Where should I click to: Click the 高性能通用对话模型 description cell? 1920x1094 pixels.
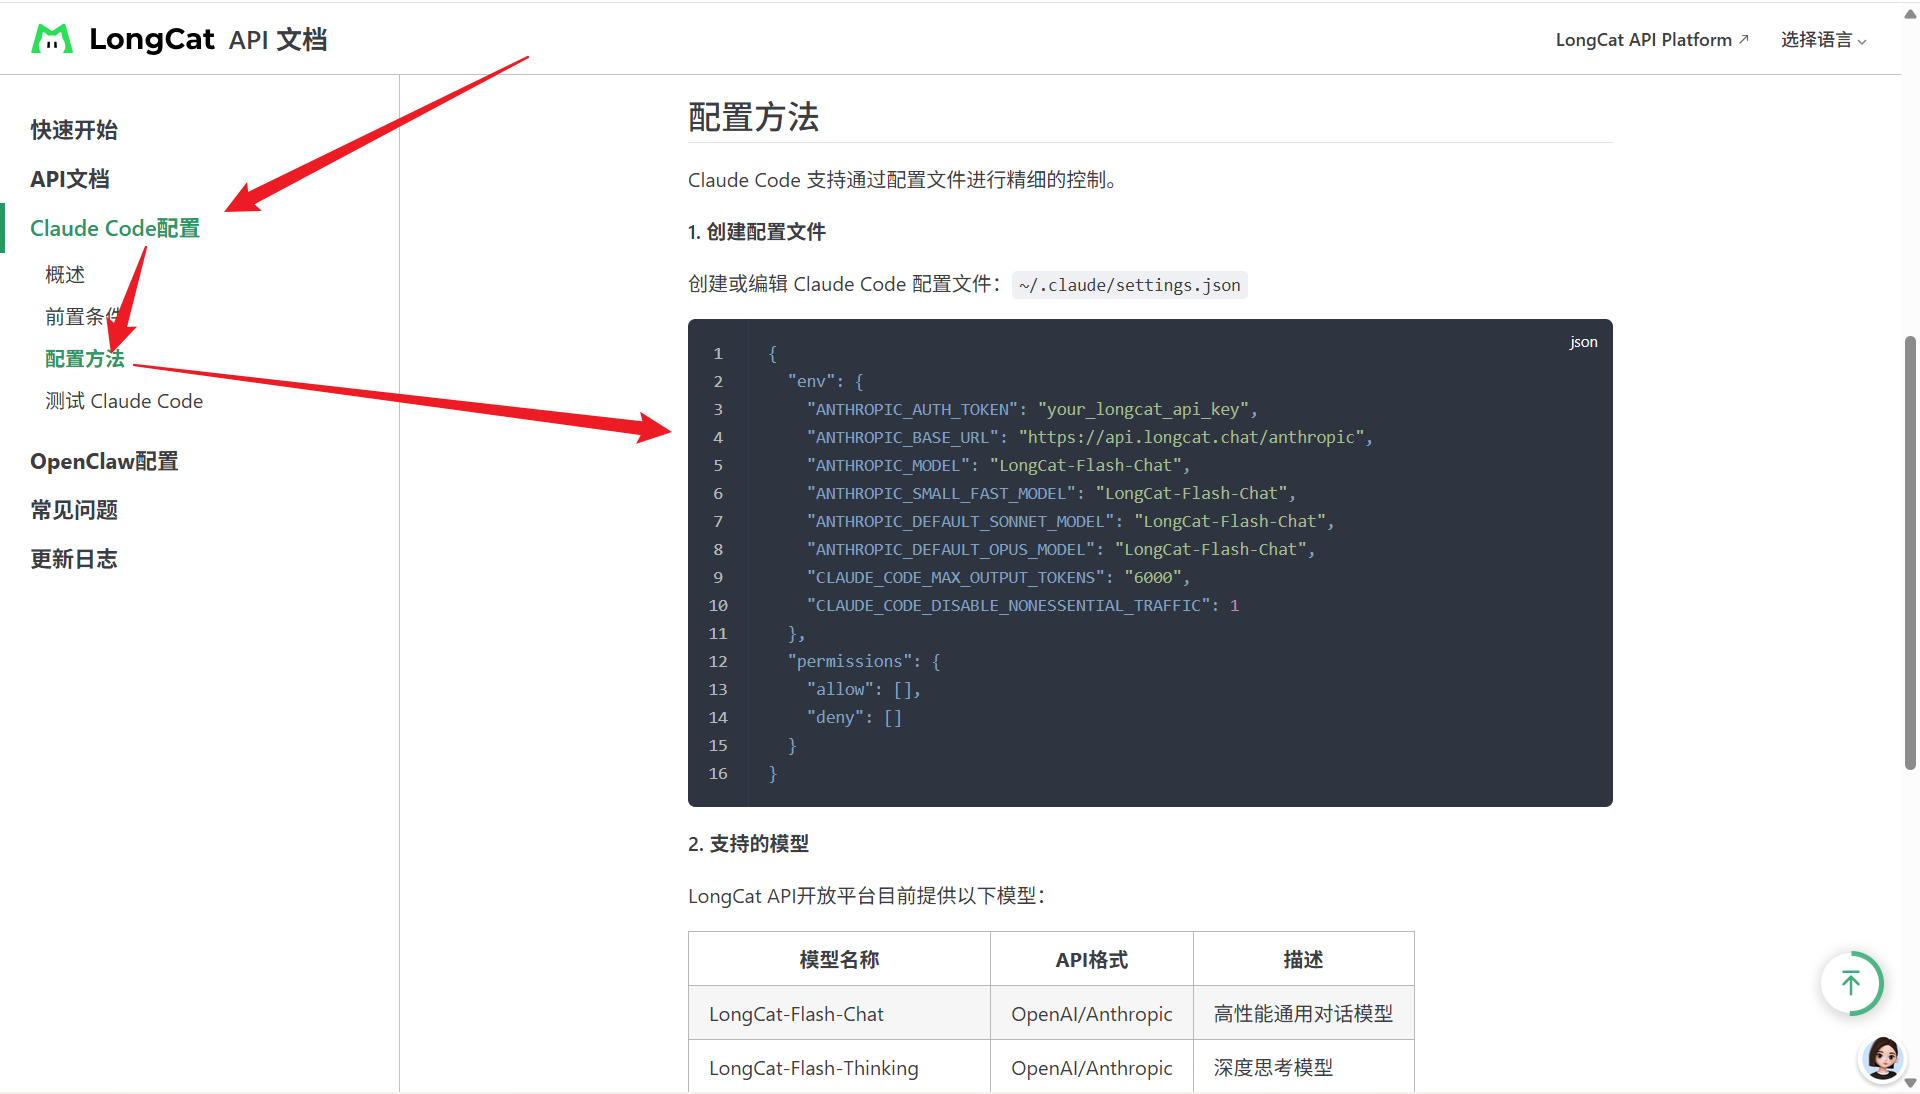[1304, 1014]
